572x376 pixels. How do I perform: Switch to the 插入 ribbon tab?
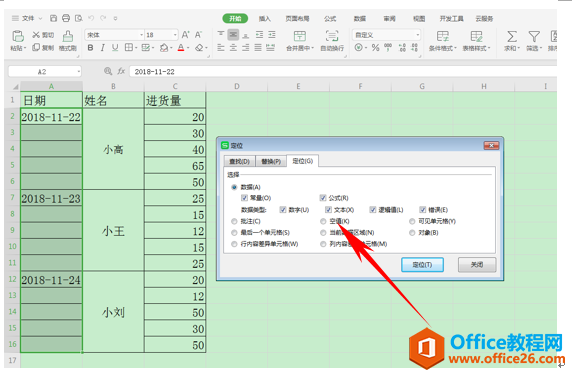click(265, 19)
